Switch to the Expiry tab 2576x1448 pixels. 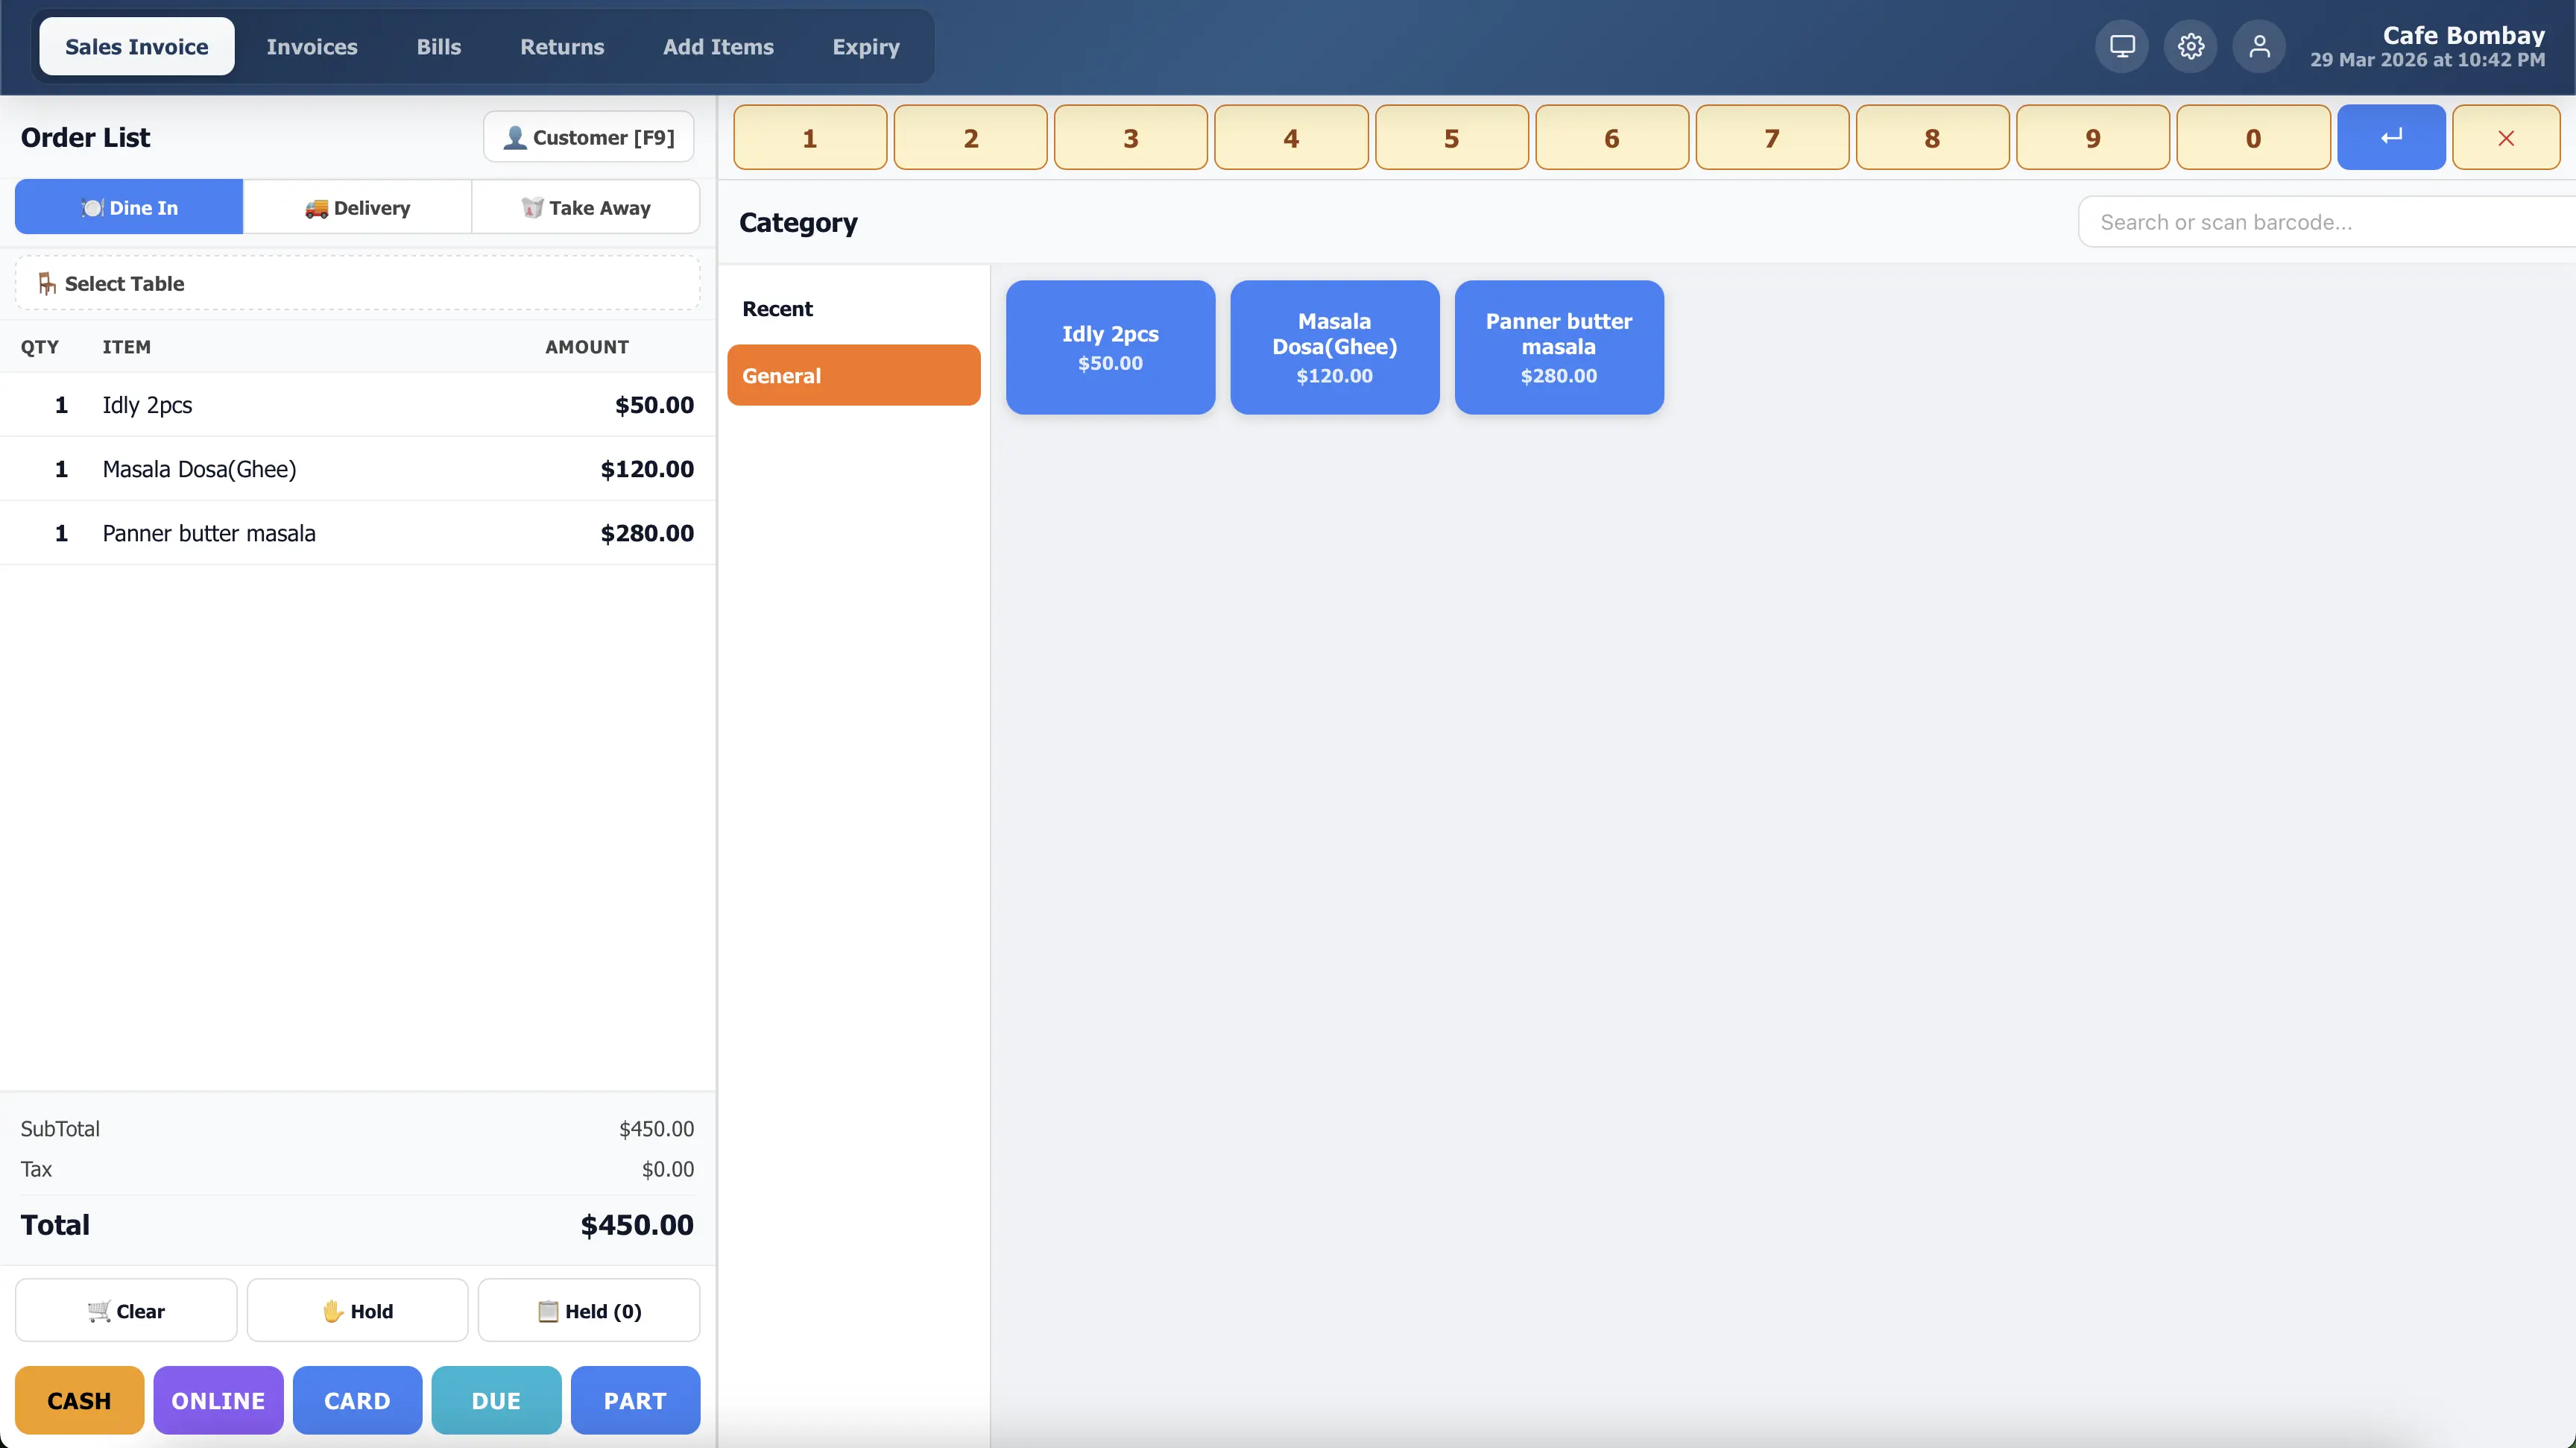pos(865,46)
